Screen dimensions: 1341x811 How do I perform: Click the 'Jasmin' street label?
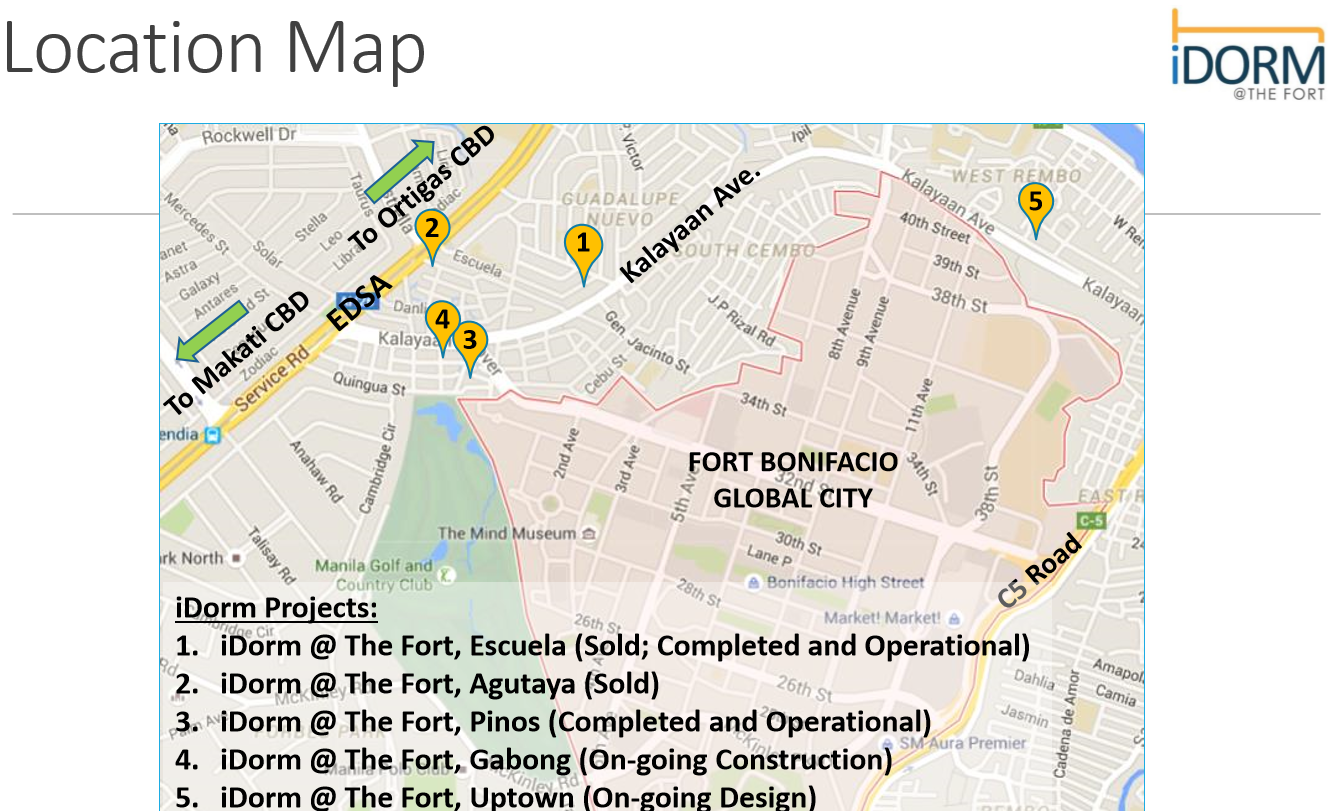pyautogui.click(x=1025, y=717)
